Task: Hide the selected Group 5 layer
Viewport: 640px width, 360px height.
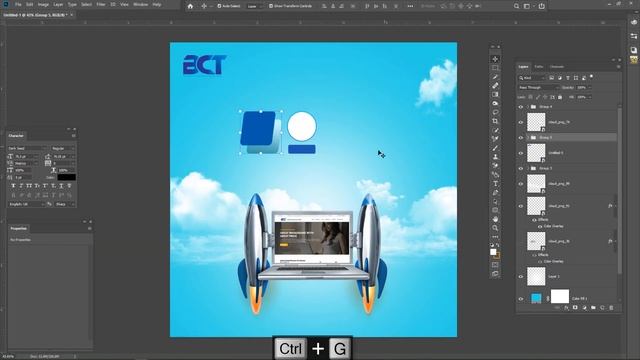Action: pyautogui.click(x=520, y=138)
